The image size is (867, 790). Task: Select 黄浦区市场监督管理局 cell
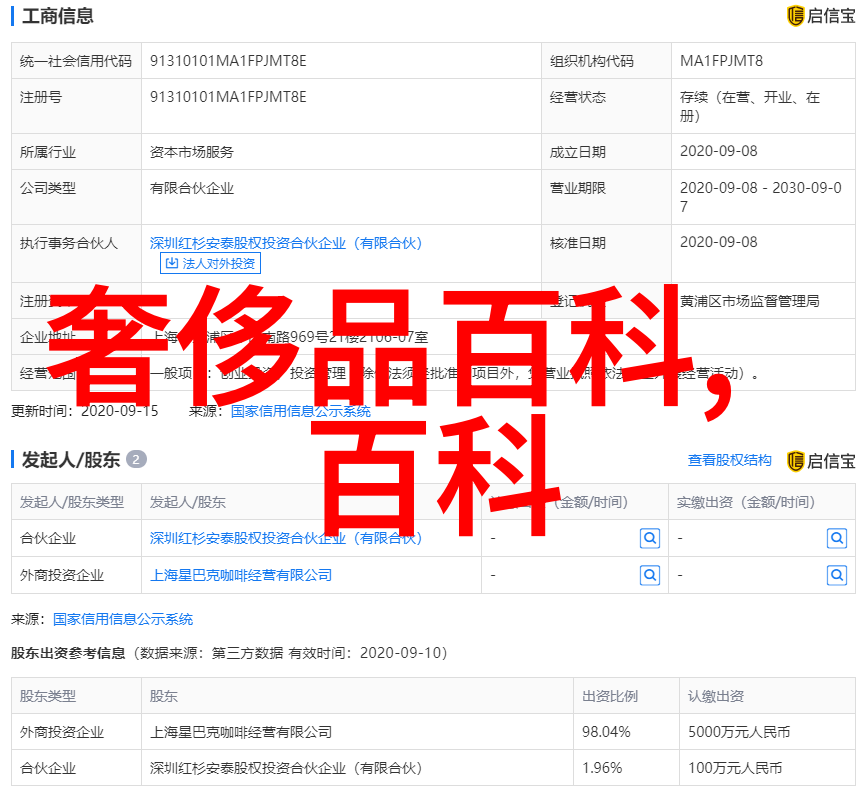(750, 301)
